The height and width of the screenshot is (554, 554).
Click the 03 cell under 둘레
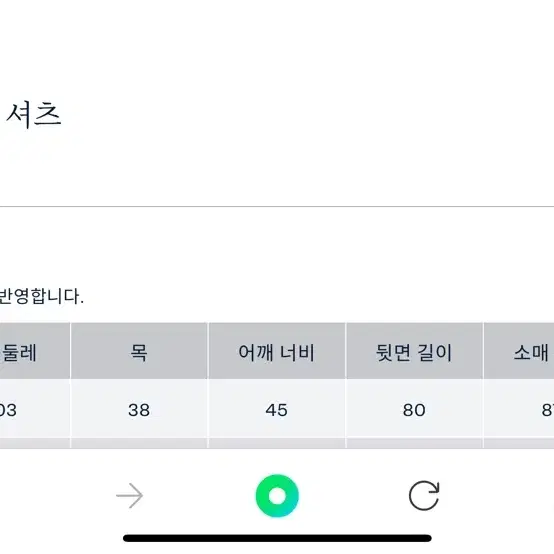click(35, 408)
